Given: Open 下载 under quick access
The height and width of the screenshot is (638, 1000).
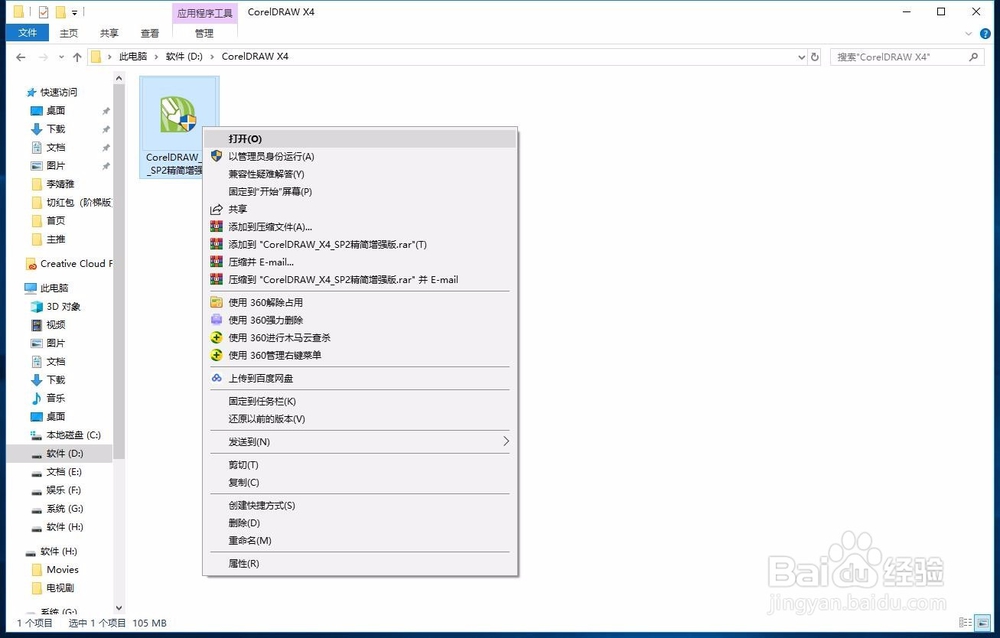Looking at the screenshot, I should tap(48, 129).
